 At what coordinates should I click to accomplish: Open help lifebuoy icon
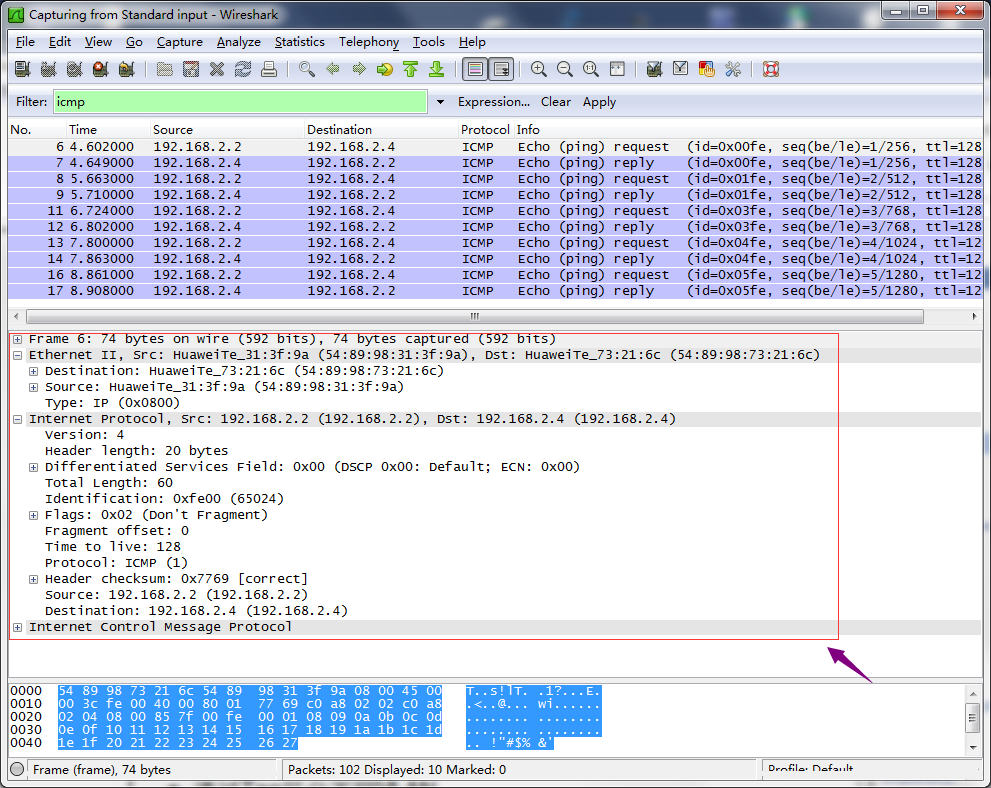click(x=771, y=69)
